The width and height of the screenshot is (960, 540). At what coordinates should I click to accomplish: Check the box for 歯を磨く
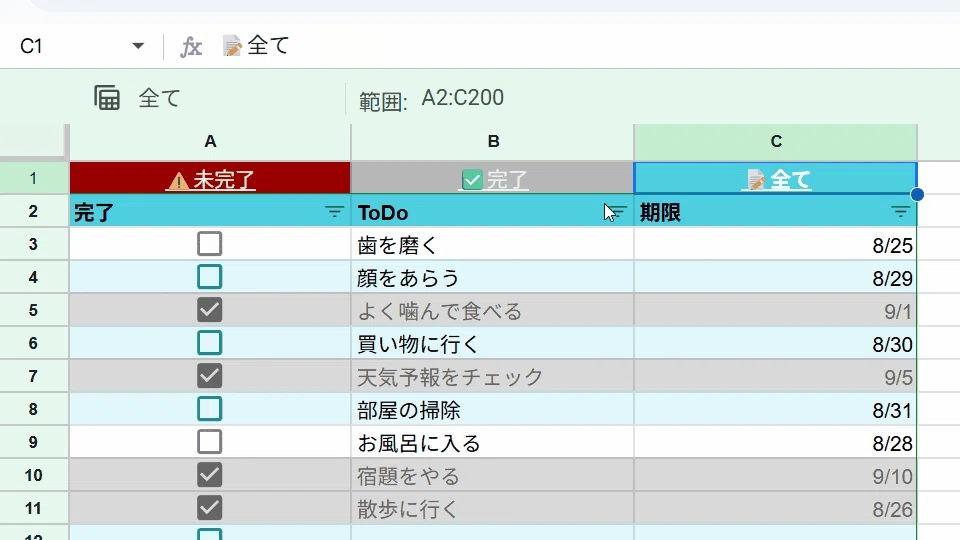tap(209, 244)
